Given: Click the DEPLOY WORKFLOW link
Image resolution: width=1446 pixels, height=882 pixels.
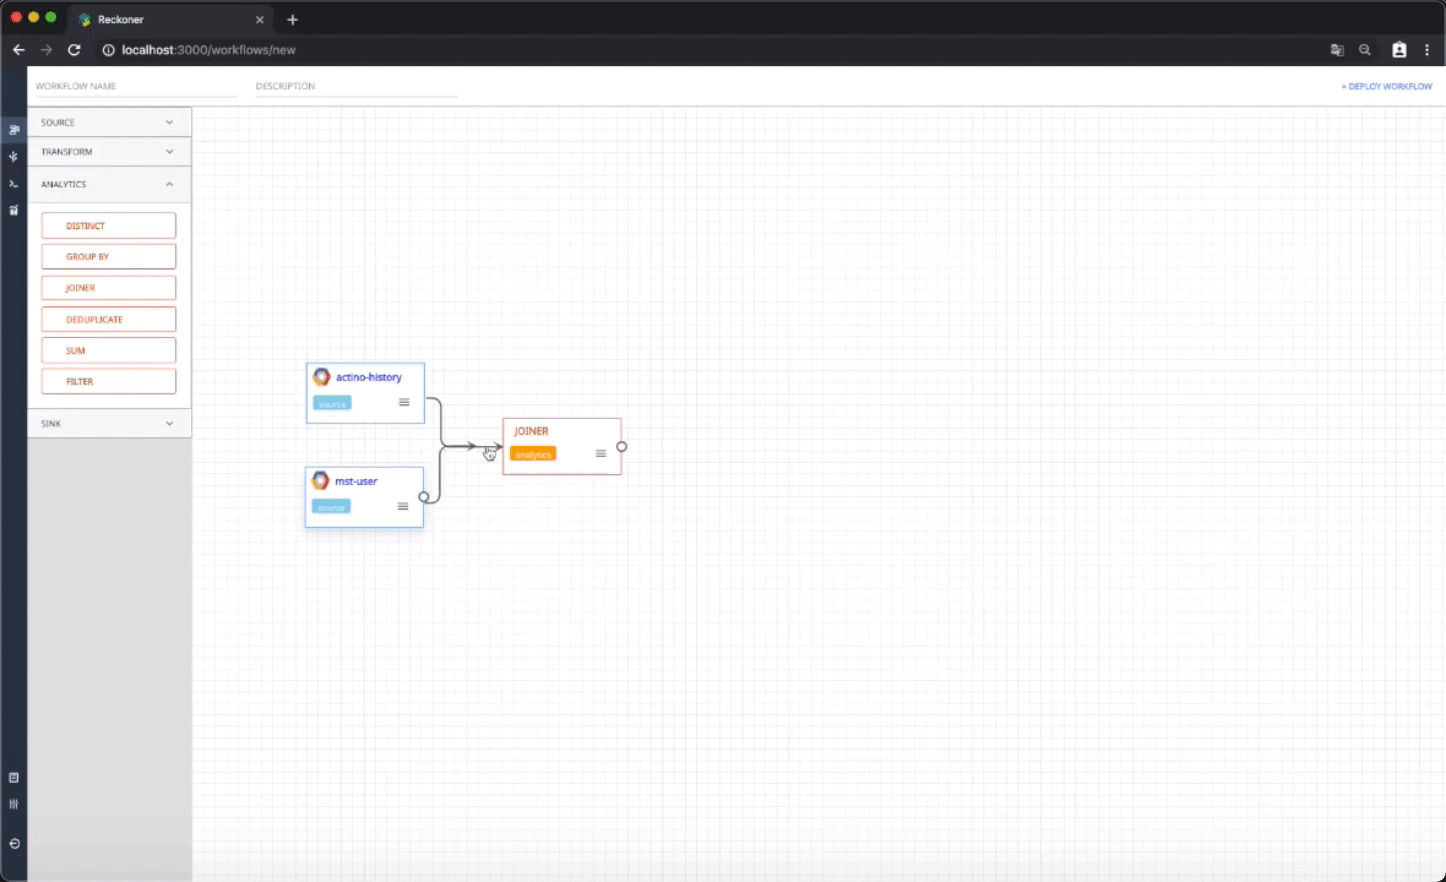Looking at the screenshot, I should coord(1387,87).
